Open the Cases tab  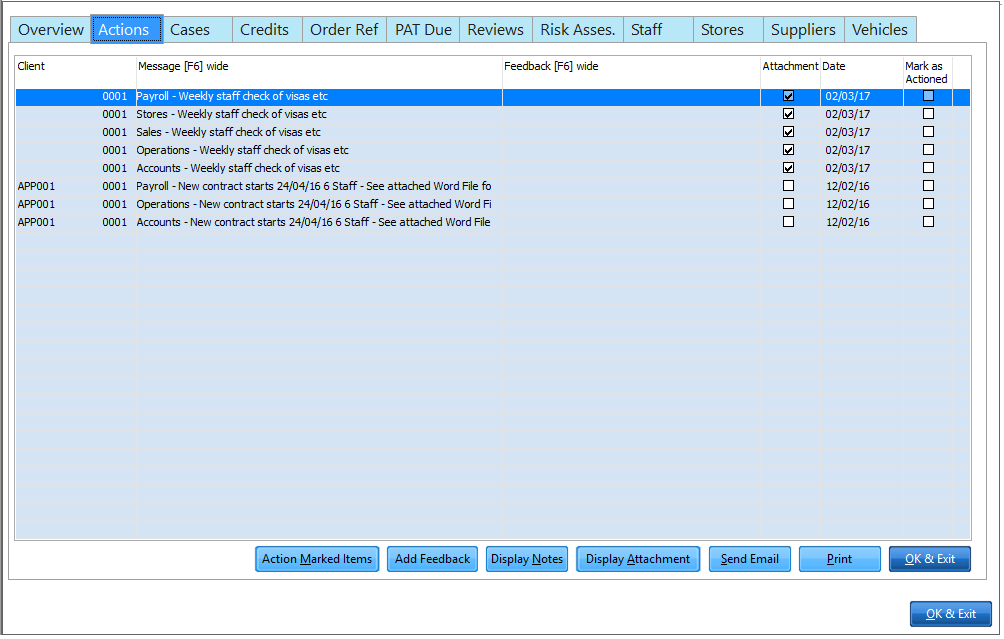point(197,30)
